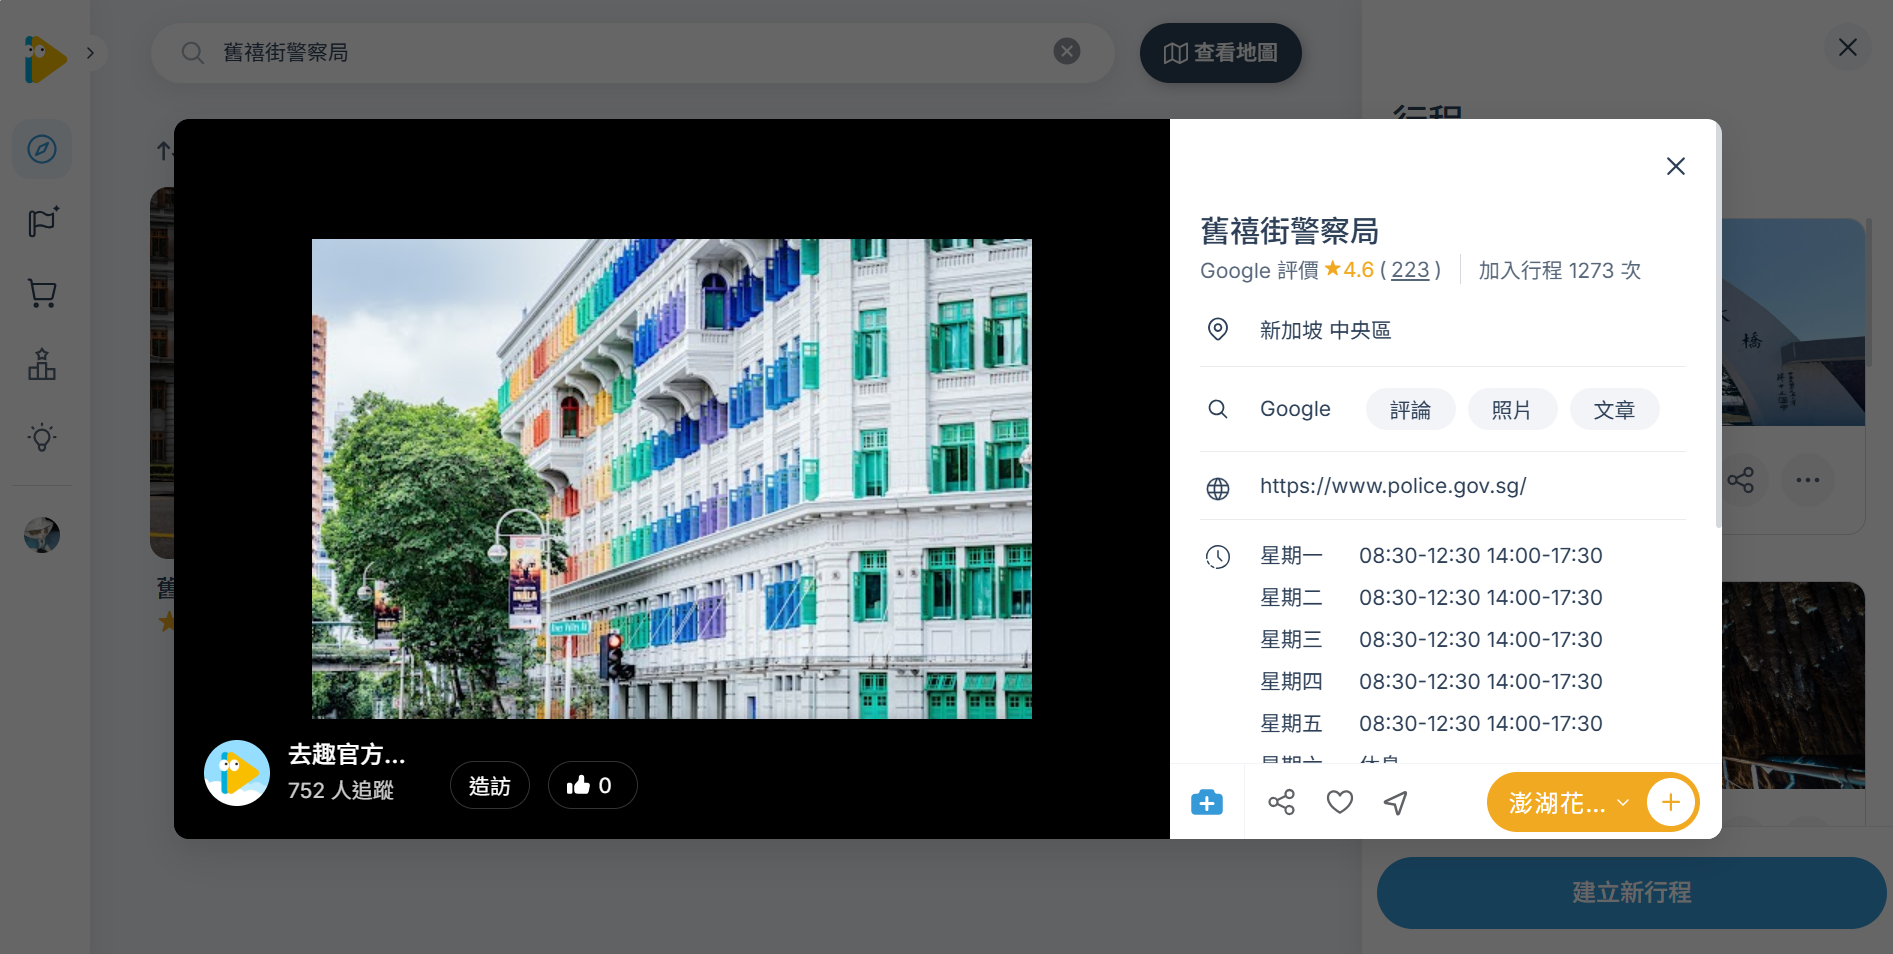Select the 評論 chip
The width and height of the screenshot is (1893, 954).
pyautogui.click(x=1410, y=410)
